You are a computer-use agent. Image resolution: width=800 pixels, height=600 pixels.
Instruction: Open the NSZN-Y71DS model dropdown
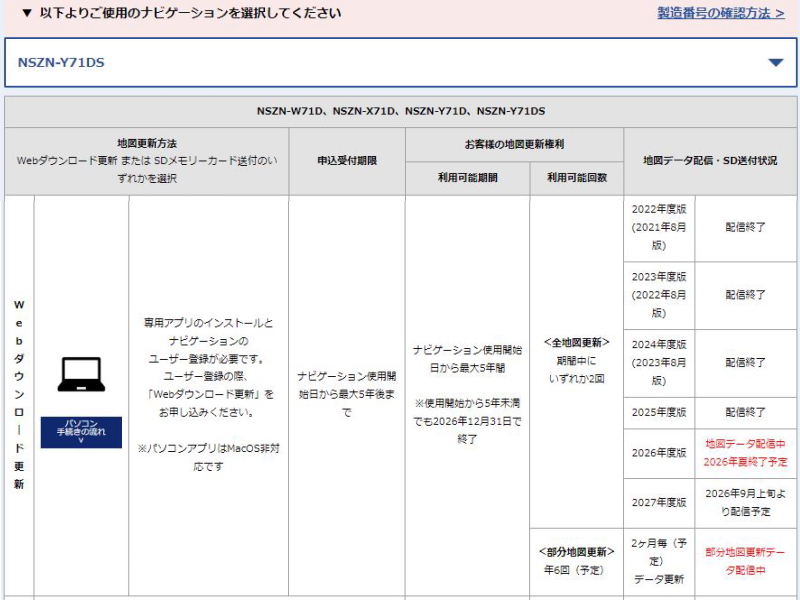click(x=400, y=62)
